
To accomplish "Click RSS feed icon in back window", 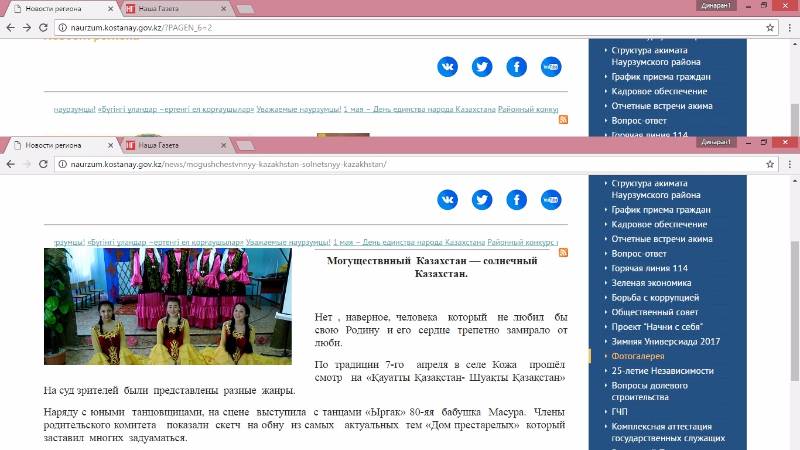I will click(563, 119).
